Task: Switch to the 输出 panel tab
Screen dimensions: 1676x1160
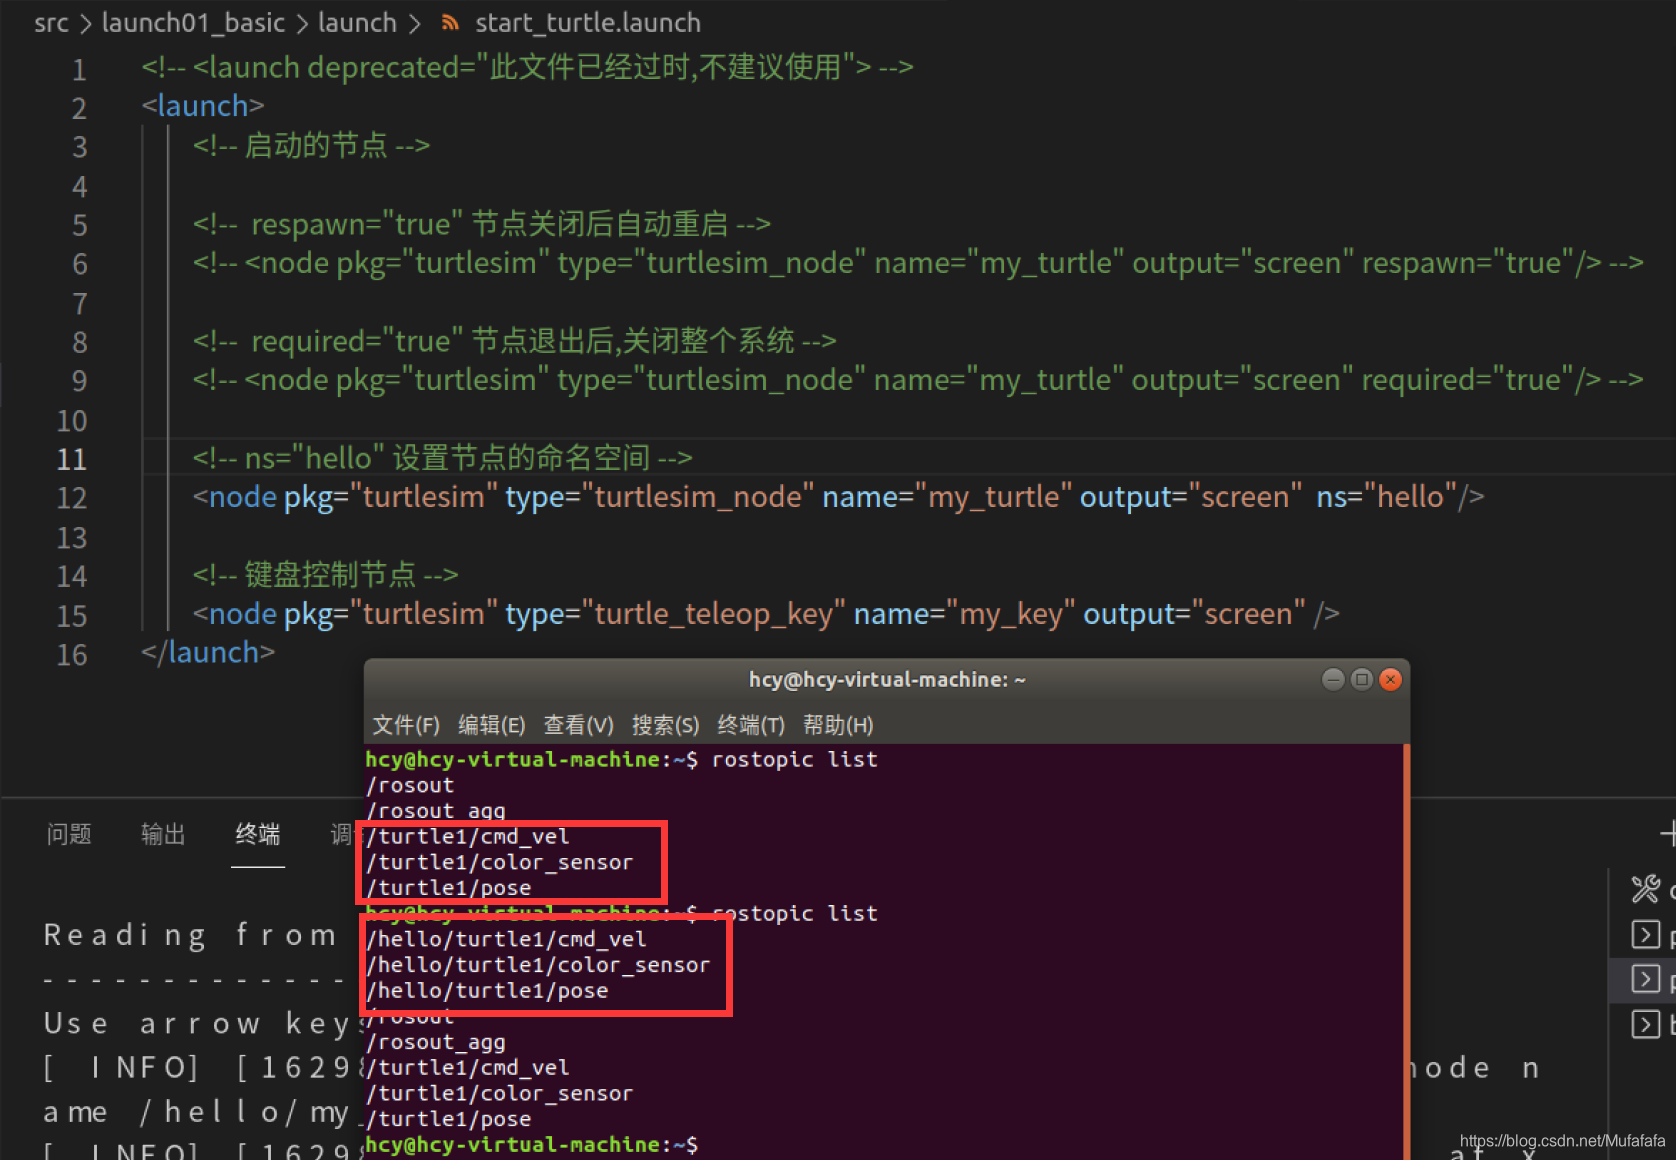Action: (163, 834)
